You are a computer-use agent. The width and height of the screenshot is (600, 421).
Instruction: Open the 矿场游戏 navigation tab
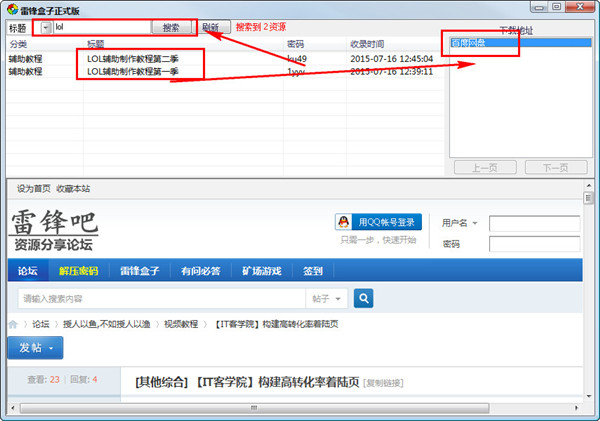(262, 271)
